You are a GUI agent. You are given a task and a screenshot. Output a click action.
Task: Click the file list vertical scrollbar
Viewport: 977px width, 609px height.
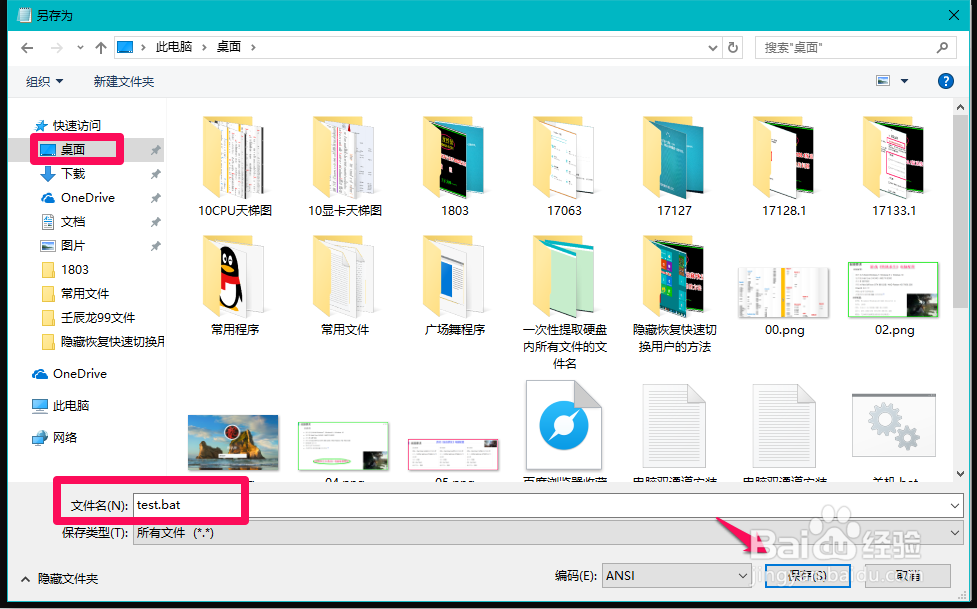pos(960,212)
